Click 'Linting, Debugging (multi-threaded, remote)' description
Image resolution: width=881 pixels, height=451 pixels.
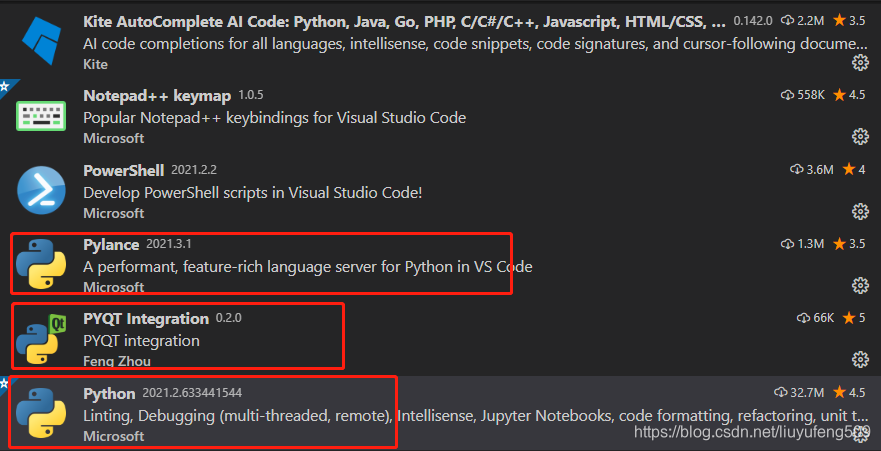475,416
